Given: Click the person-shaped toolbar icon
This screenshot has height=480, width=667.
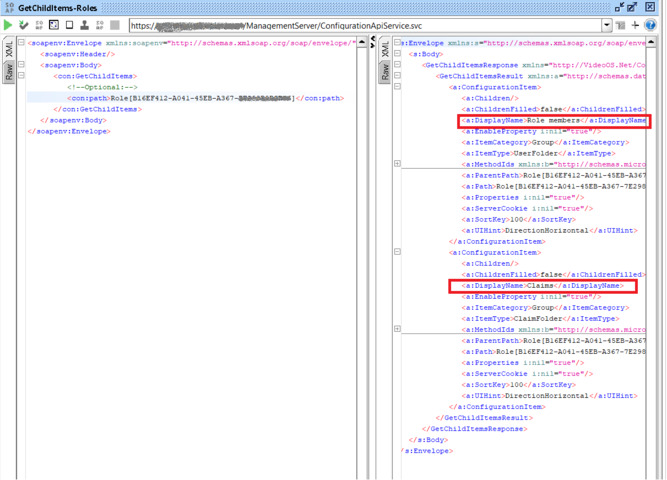Looking at the screenshot, I should click(84, 25).
